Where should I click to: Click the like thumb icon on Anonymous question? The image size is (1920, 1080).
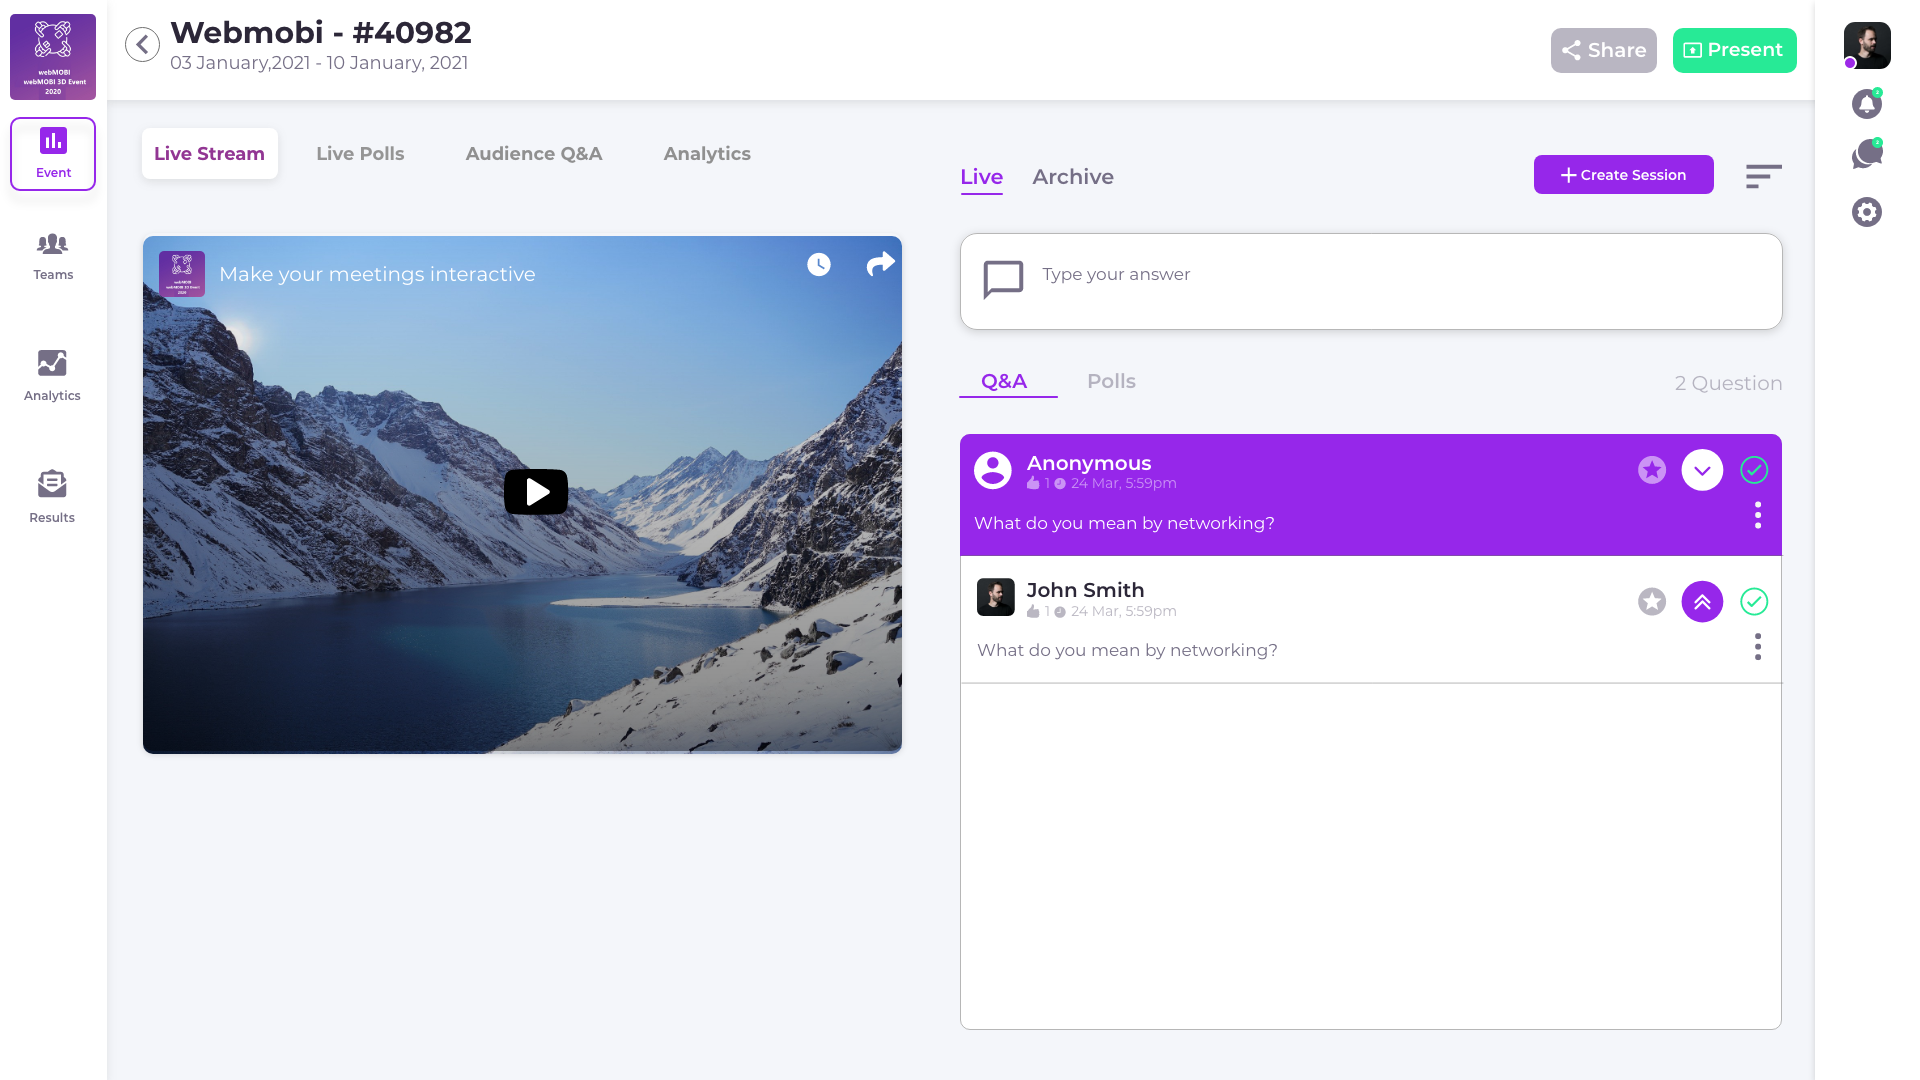(1033, 483)
